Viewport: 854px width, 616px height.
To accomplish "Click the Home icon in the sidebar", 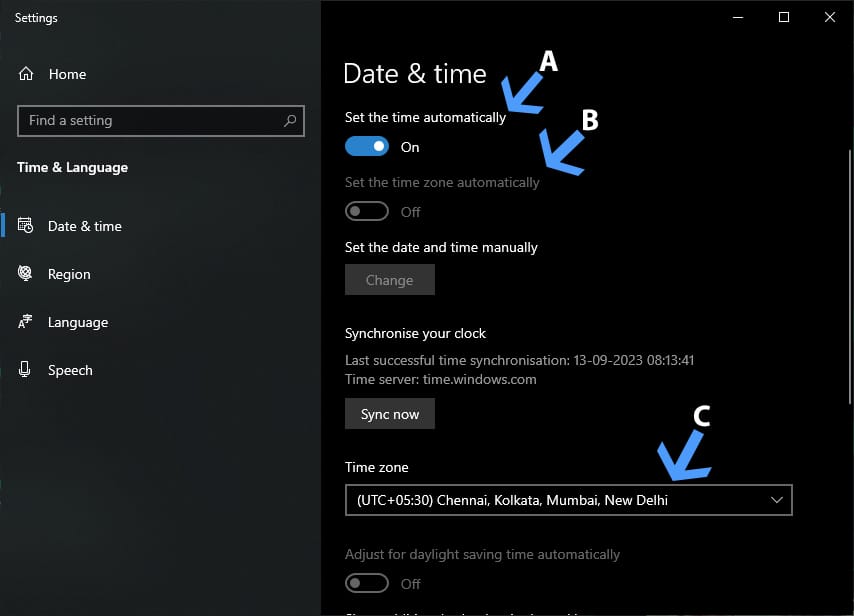I will click(x=28, y=74).
